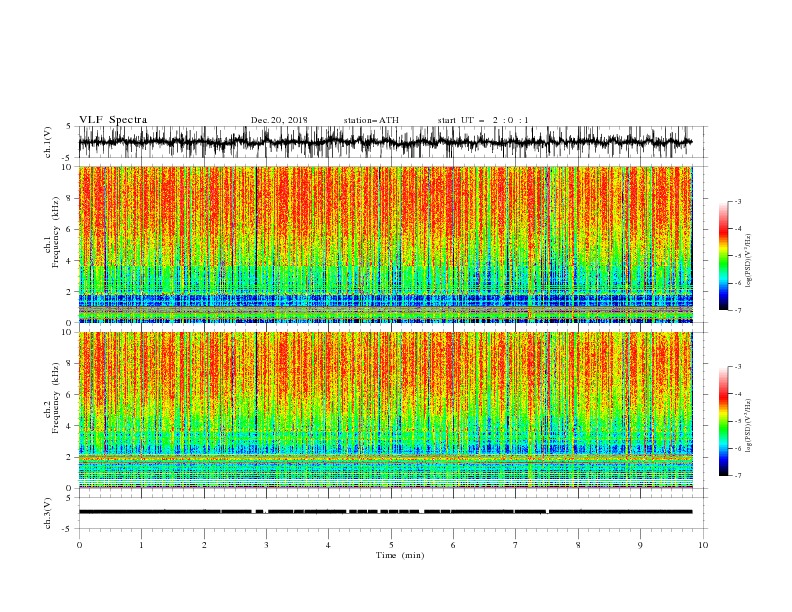This screenshot has width=792, height=612.
Task: Click the "6" tick on the Time axis
Action: coord(453,545)
